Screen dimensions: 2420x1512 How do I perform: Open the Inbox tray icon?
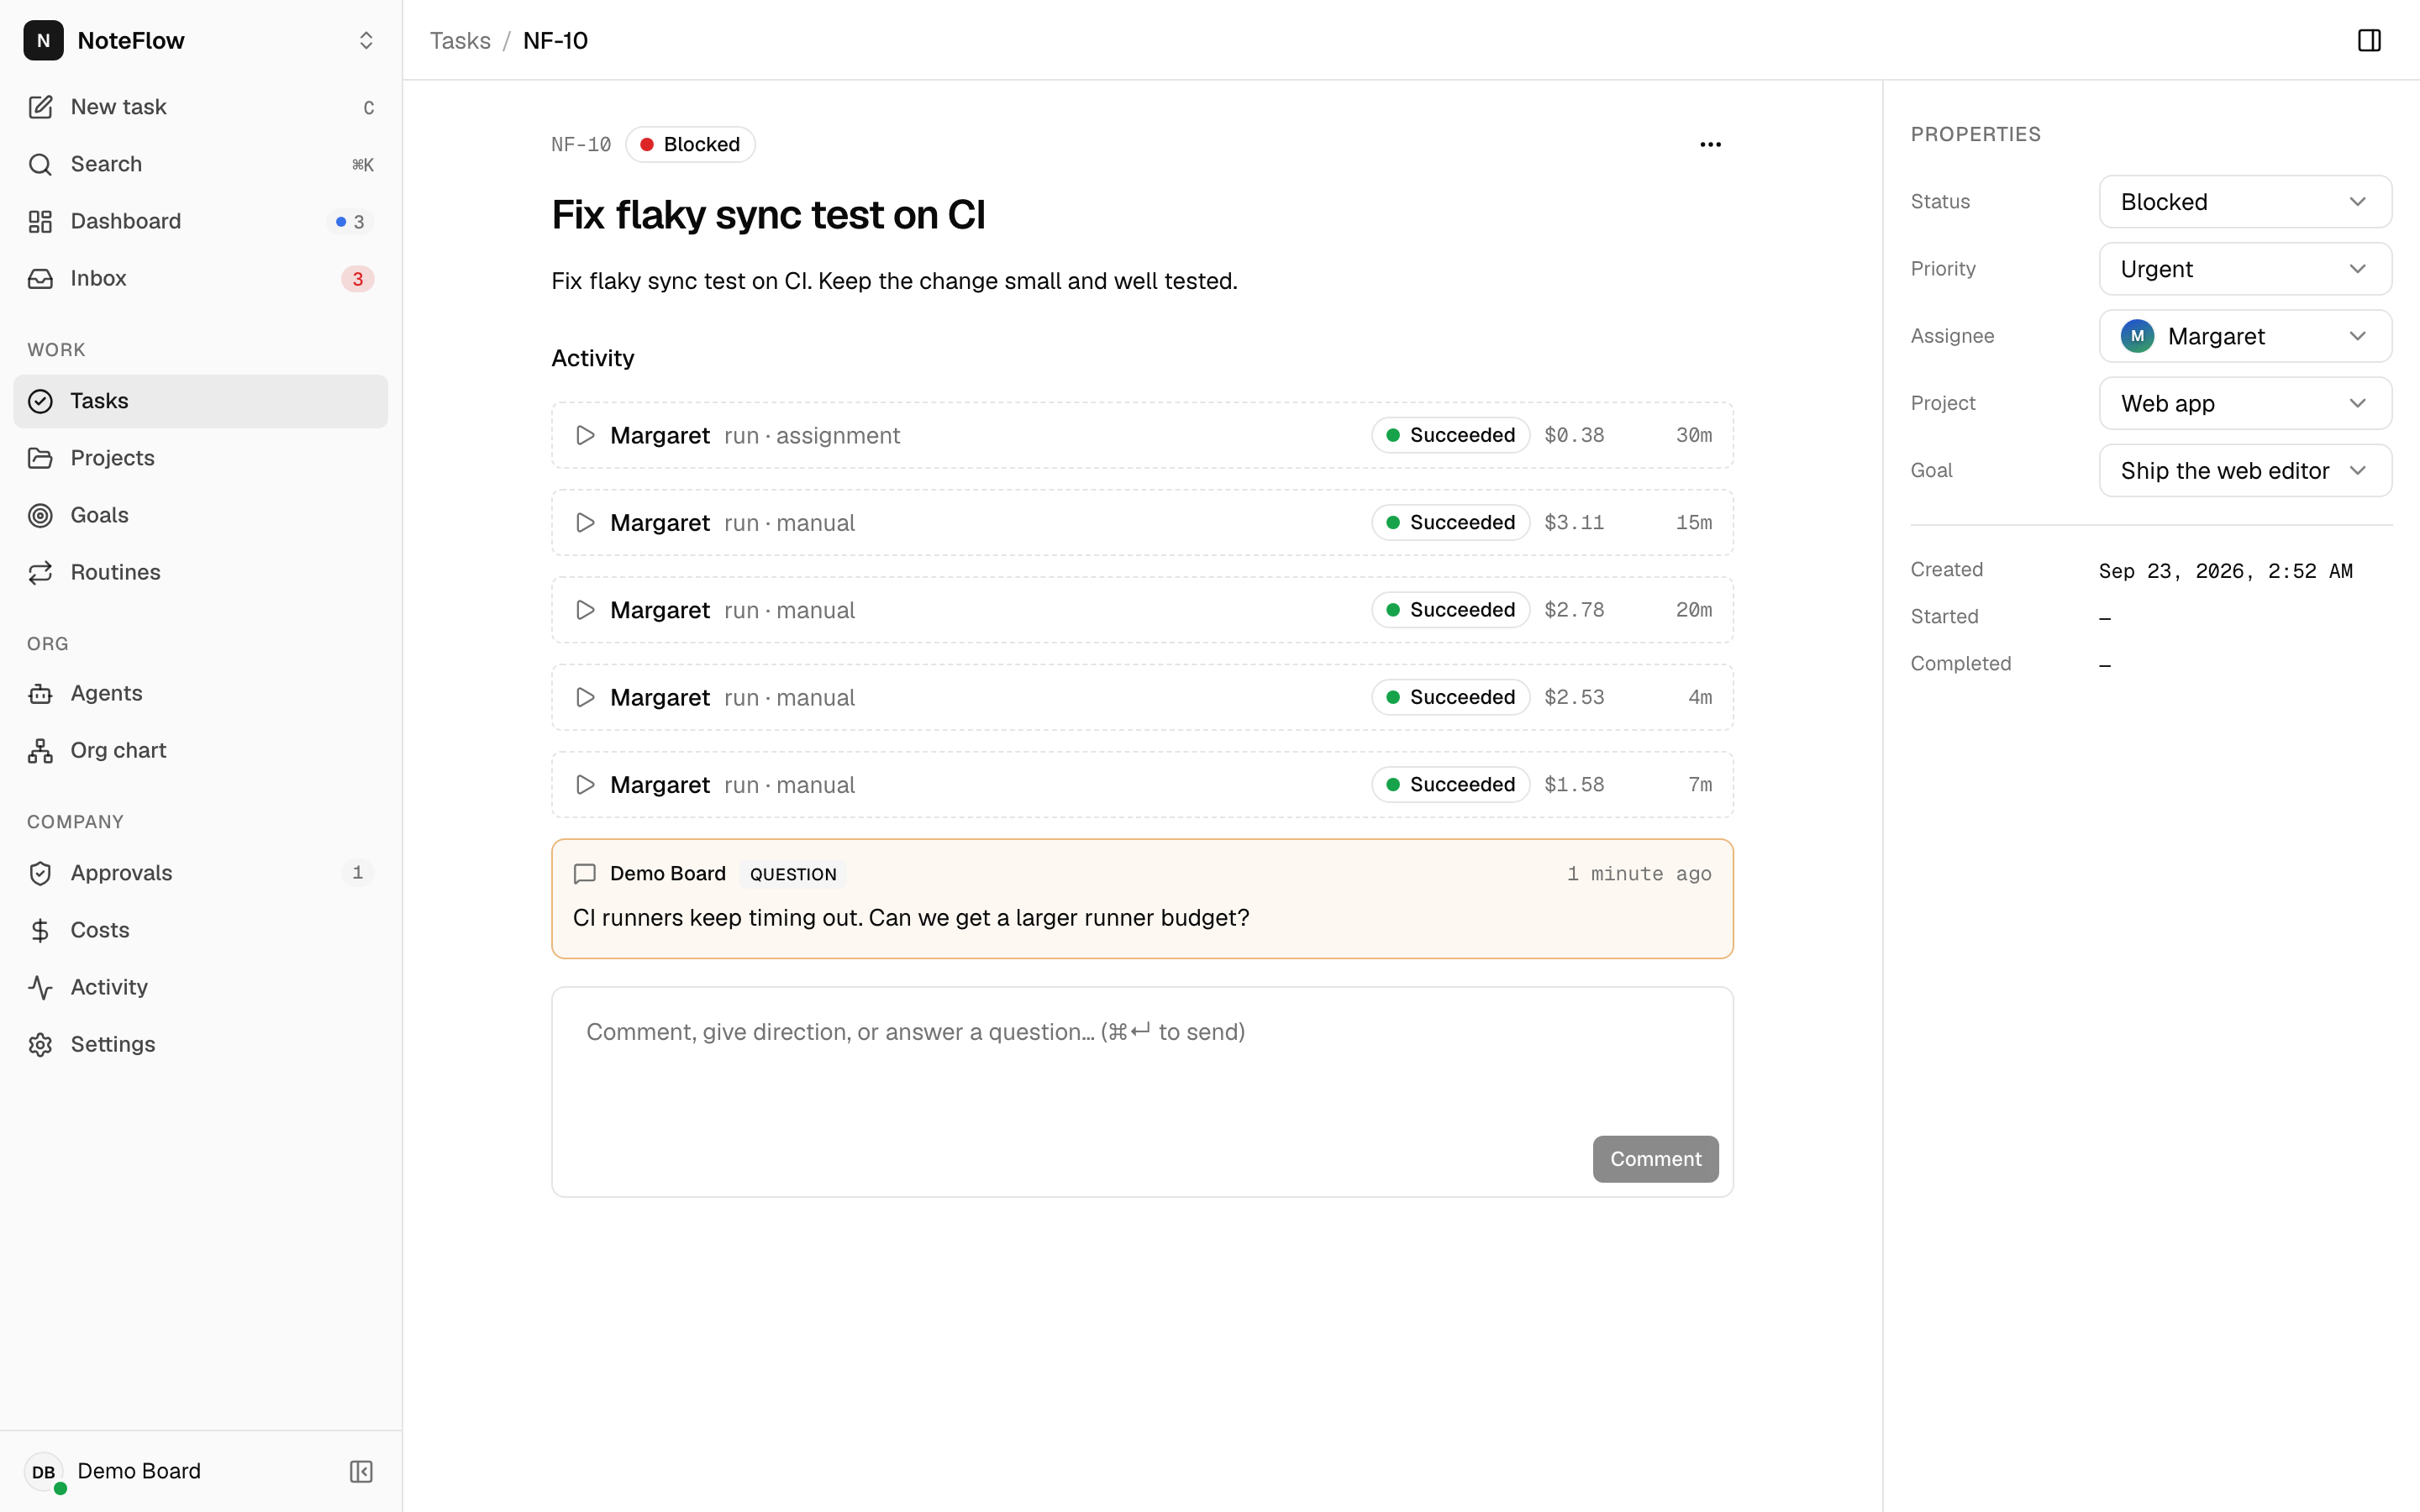[x=40, y=278]
